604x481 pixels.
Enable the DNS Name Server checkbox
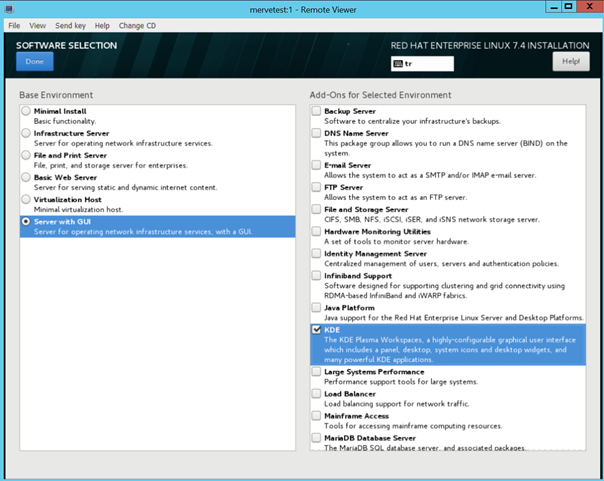tap(316, 133)
